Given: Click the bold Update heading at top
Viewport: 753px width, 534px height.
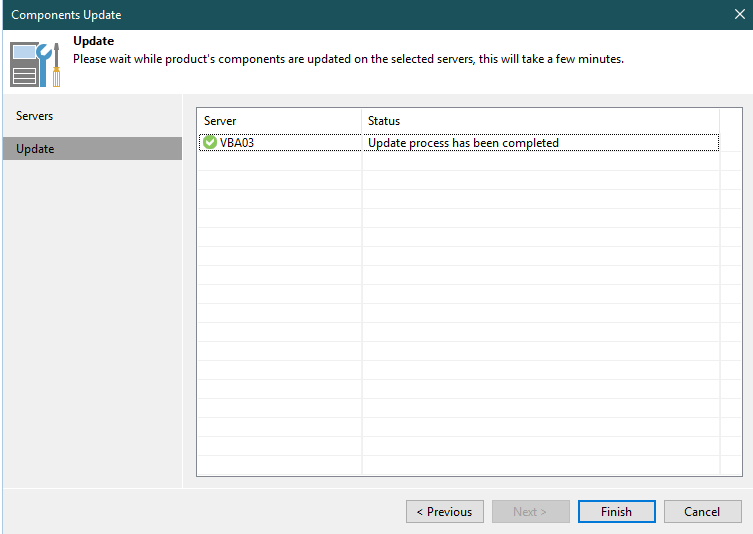Looking at the screenshot, I should pyautogui.click(x=94, y=43).
